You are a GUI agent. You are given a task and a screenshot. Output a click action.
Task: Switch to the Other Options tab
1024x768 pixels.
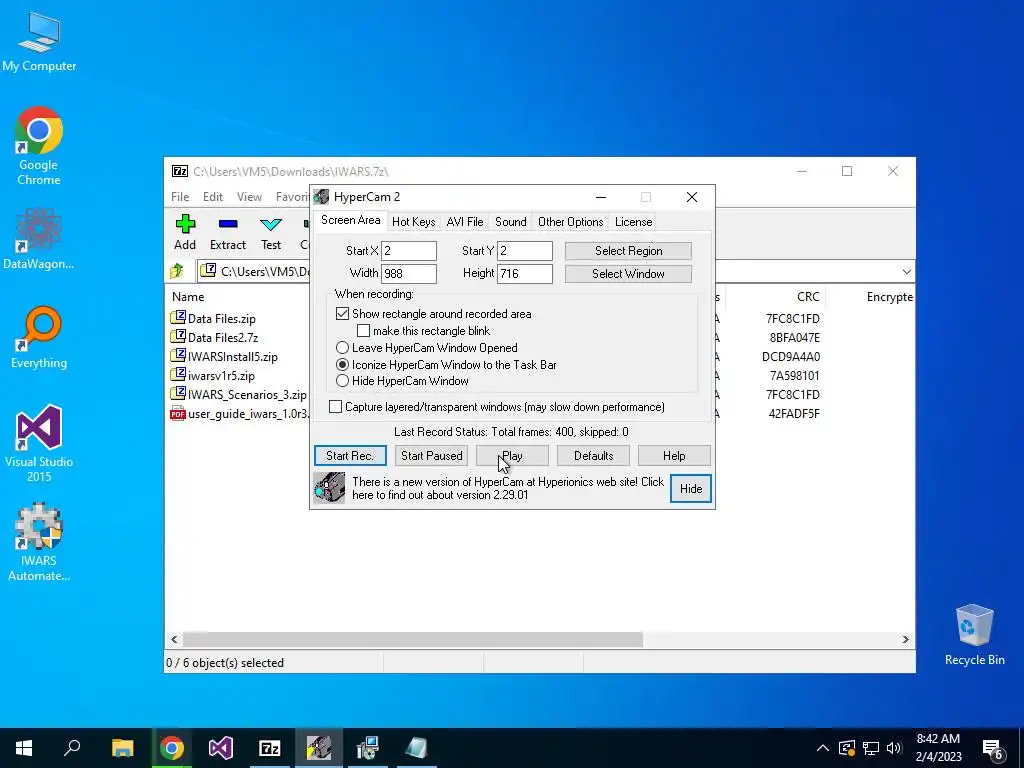pos(570,221)
